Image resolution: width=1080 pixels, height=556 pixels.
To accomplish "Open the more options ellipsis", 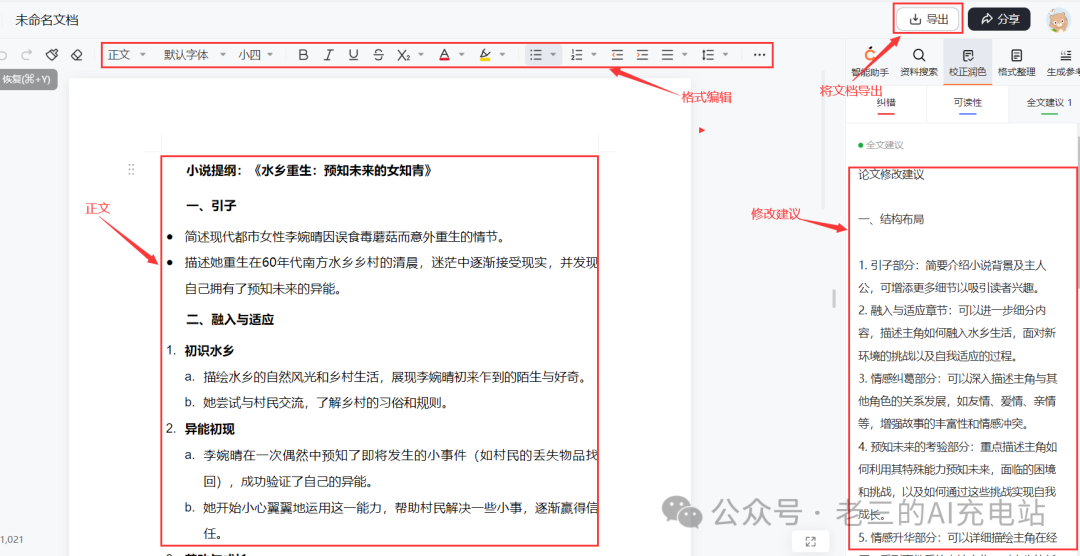I will pos(759,55).
